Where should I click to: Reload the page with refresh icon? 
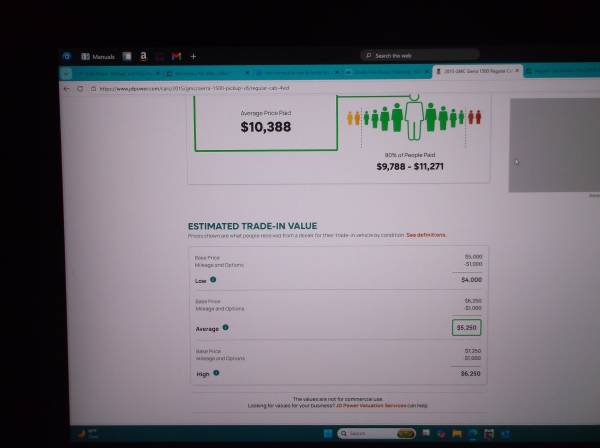click(80, 89)
